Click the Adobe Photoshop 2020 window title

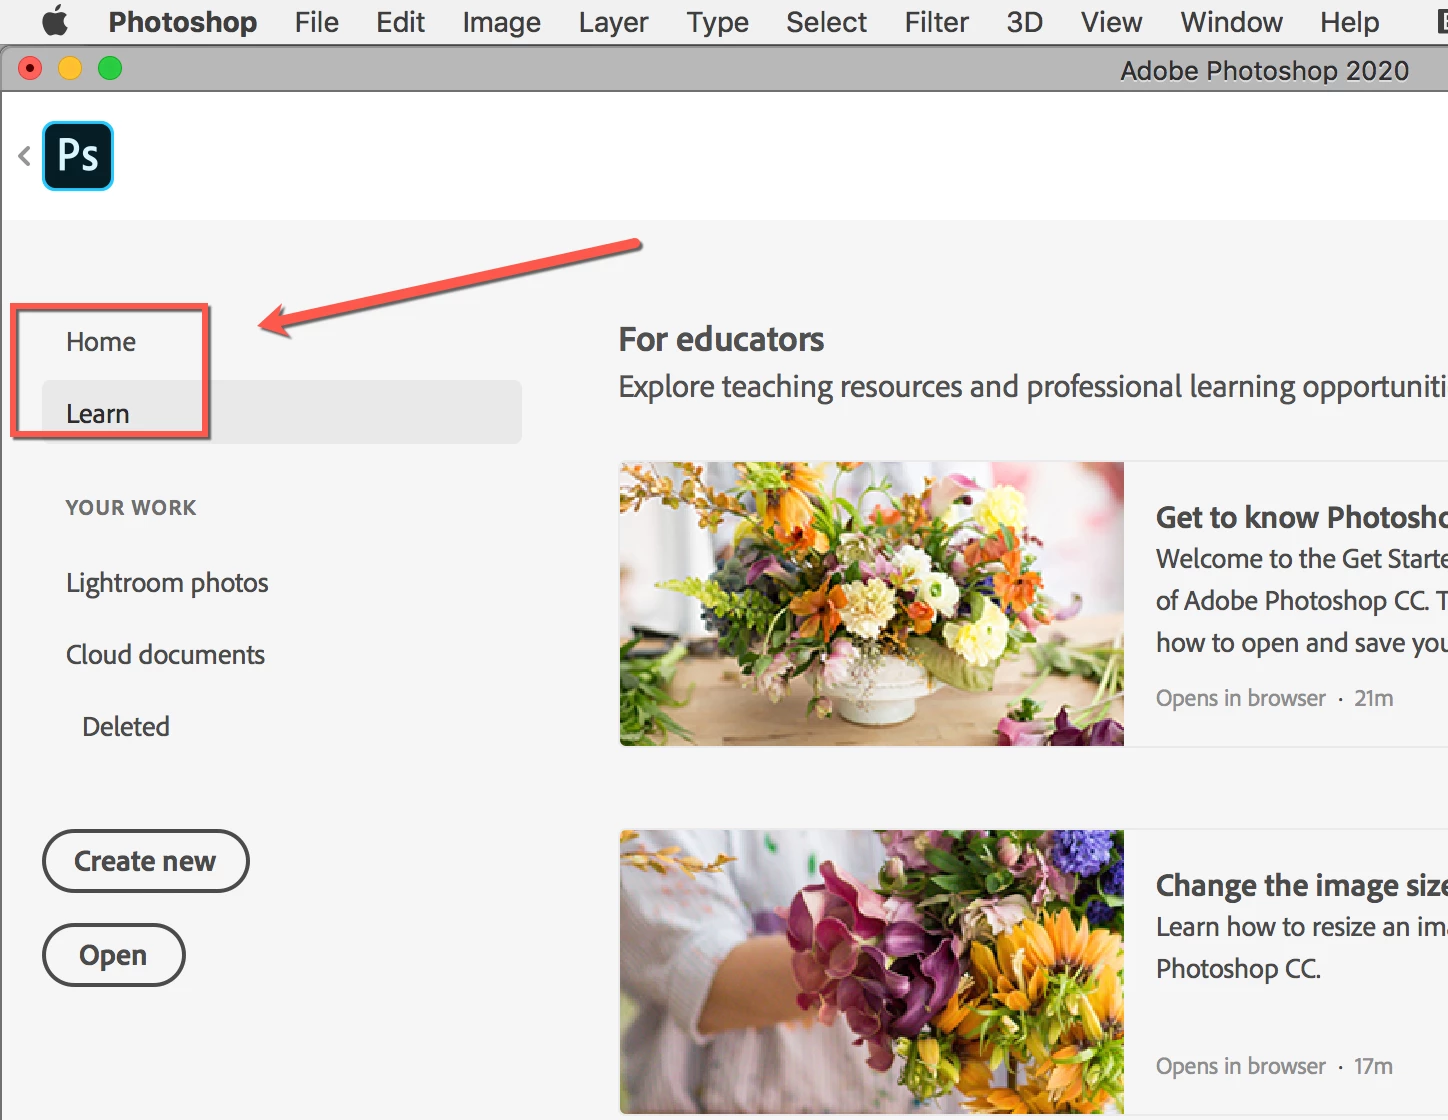[1264, 70]
